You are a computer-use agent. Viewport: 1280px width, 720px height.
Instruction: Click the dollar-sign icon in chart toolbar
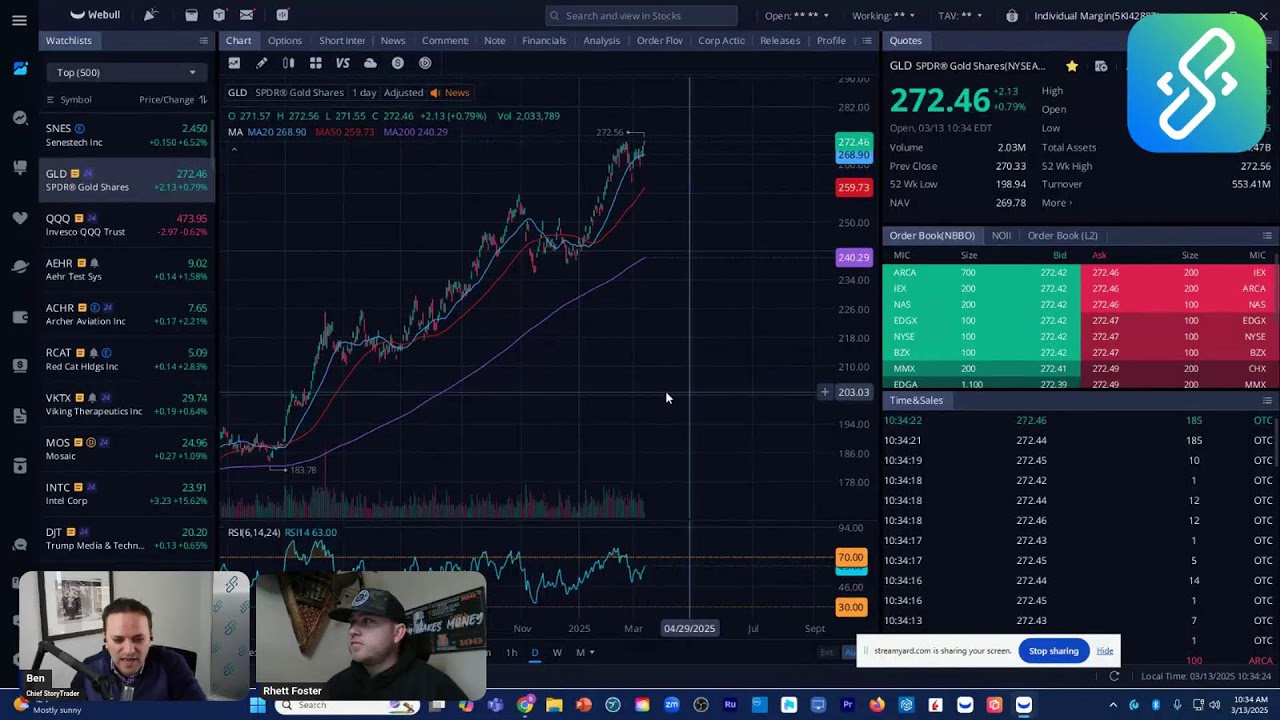(x=398, y=63)
